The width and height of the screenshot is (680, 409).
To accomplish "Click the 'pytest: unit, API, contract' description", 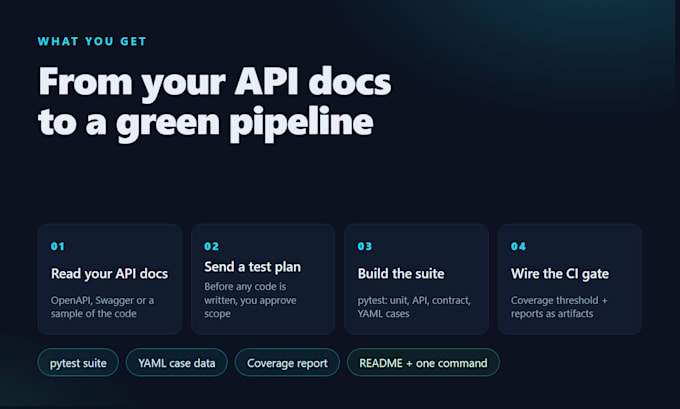I will 414,307.
